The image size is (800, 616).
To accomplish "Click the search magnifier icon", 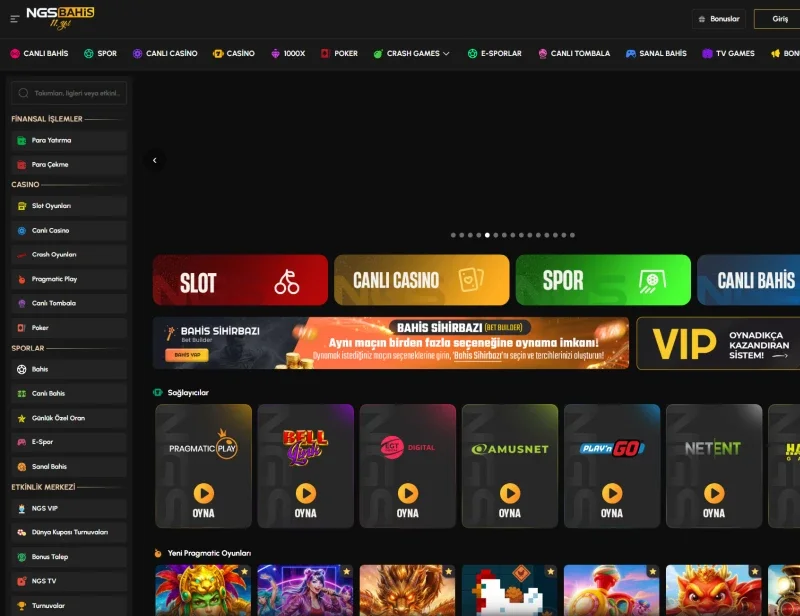I will [23, 93].
